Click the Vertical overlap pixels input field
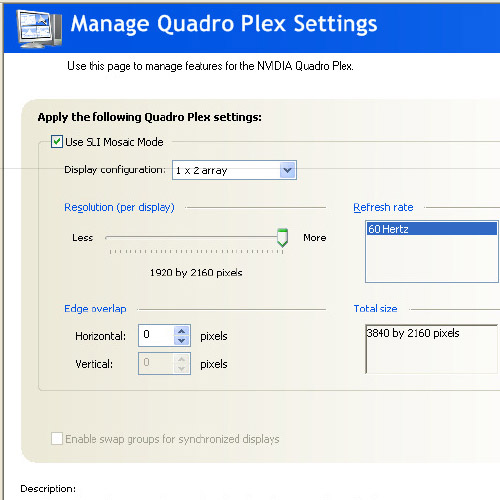The image size is (500, 500). (157, 363)
